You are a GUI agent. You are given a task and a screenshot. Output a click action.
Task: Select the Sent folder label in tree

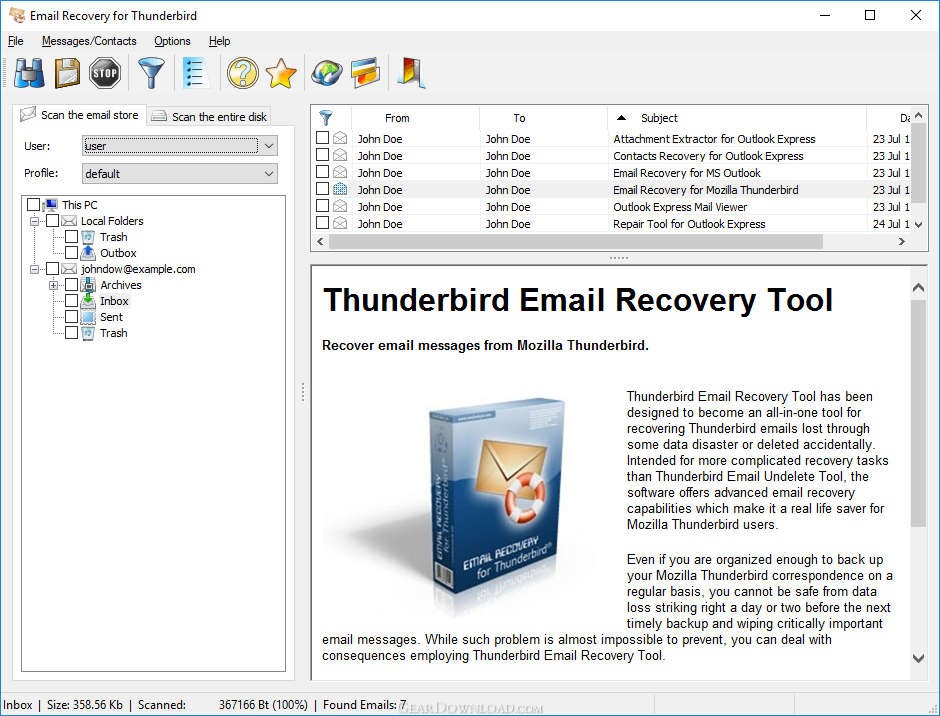tap(112, 317)
